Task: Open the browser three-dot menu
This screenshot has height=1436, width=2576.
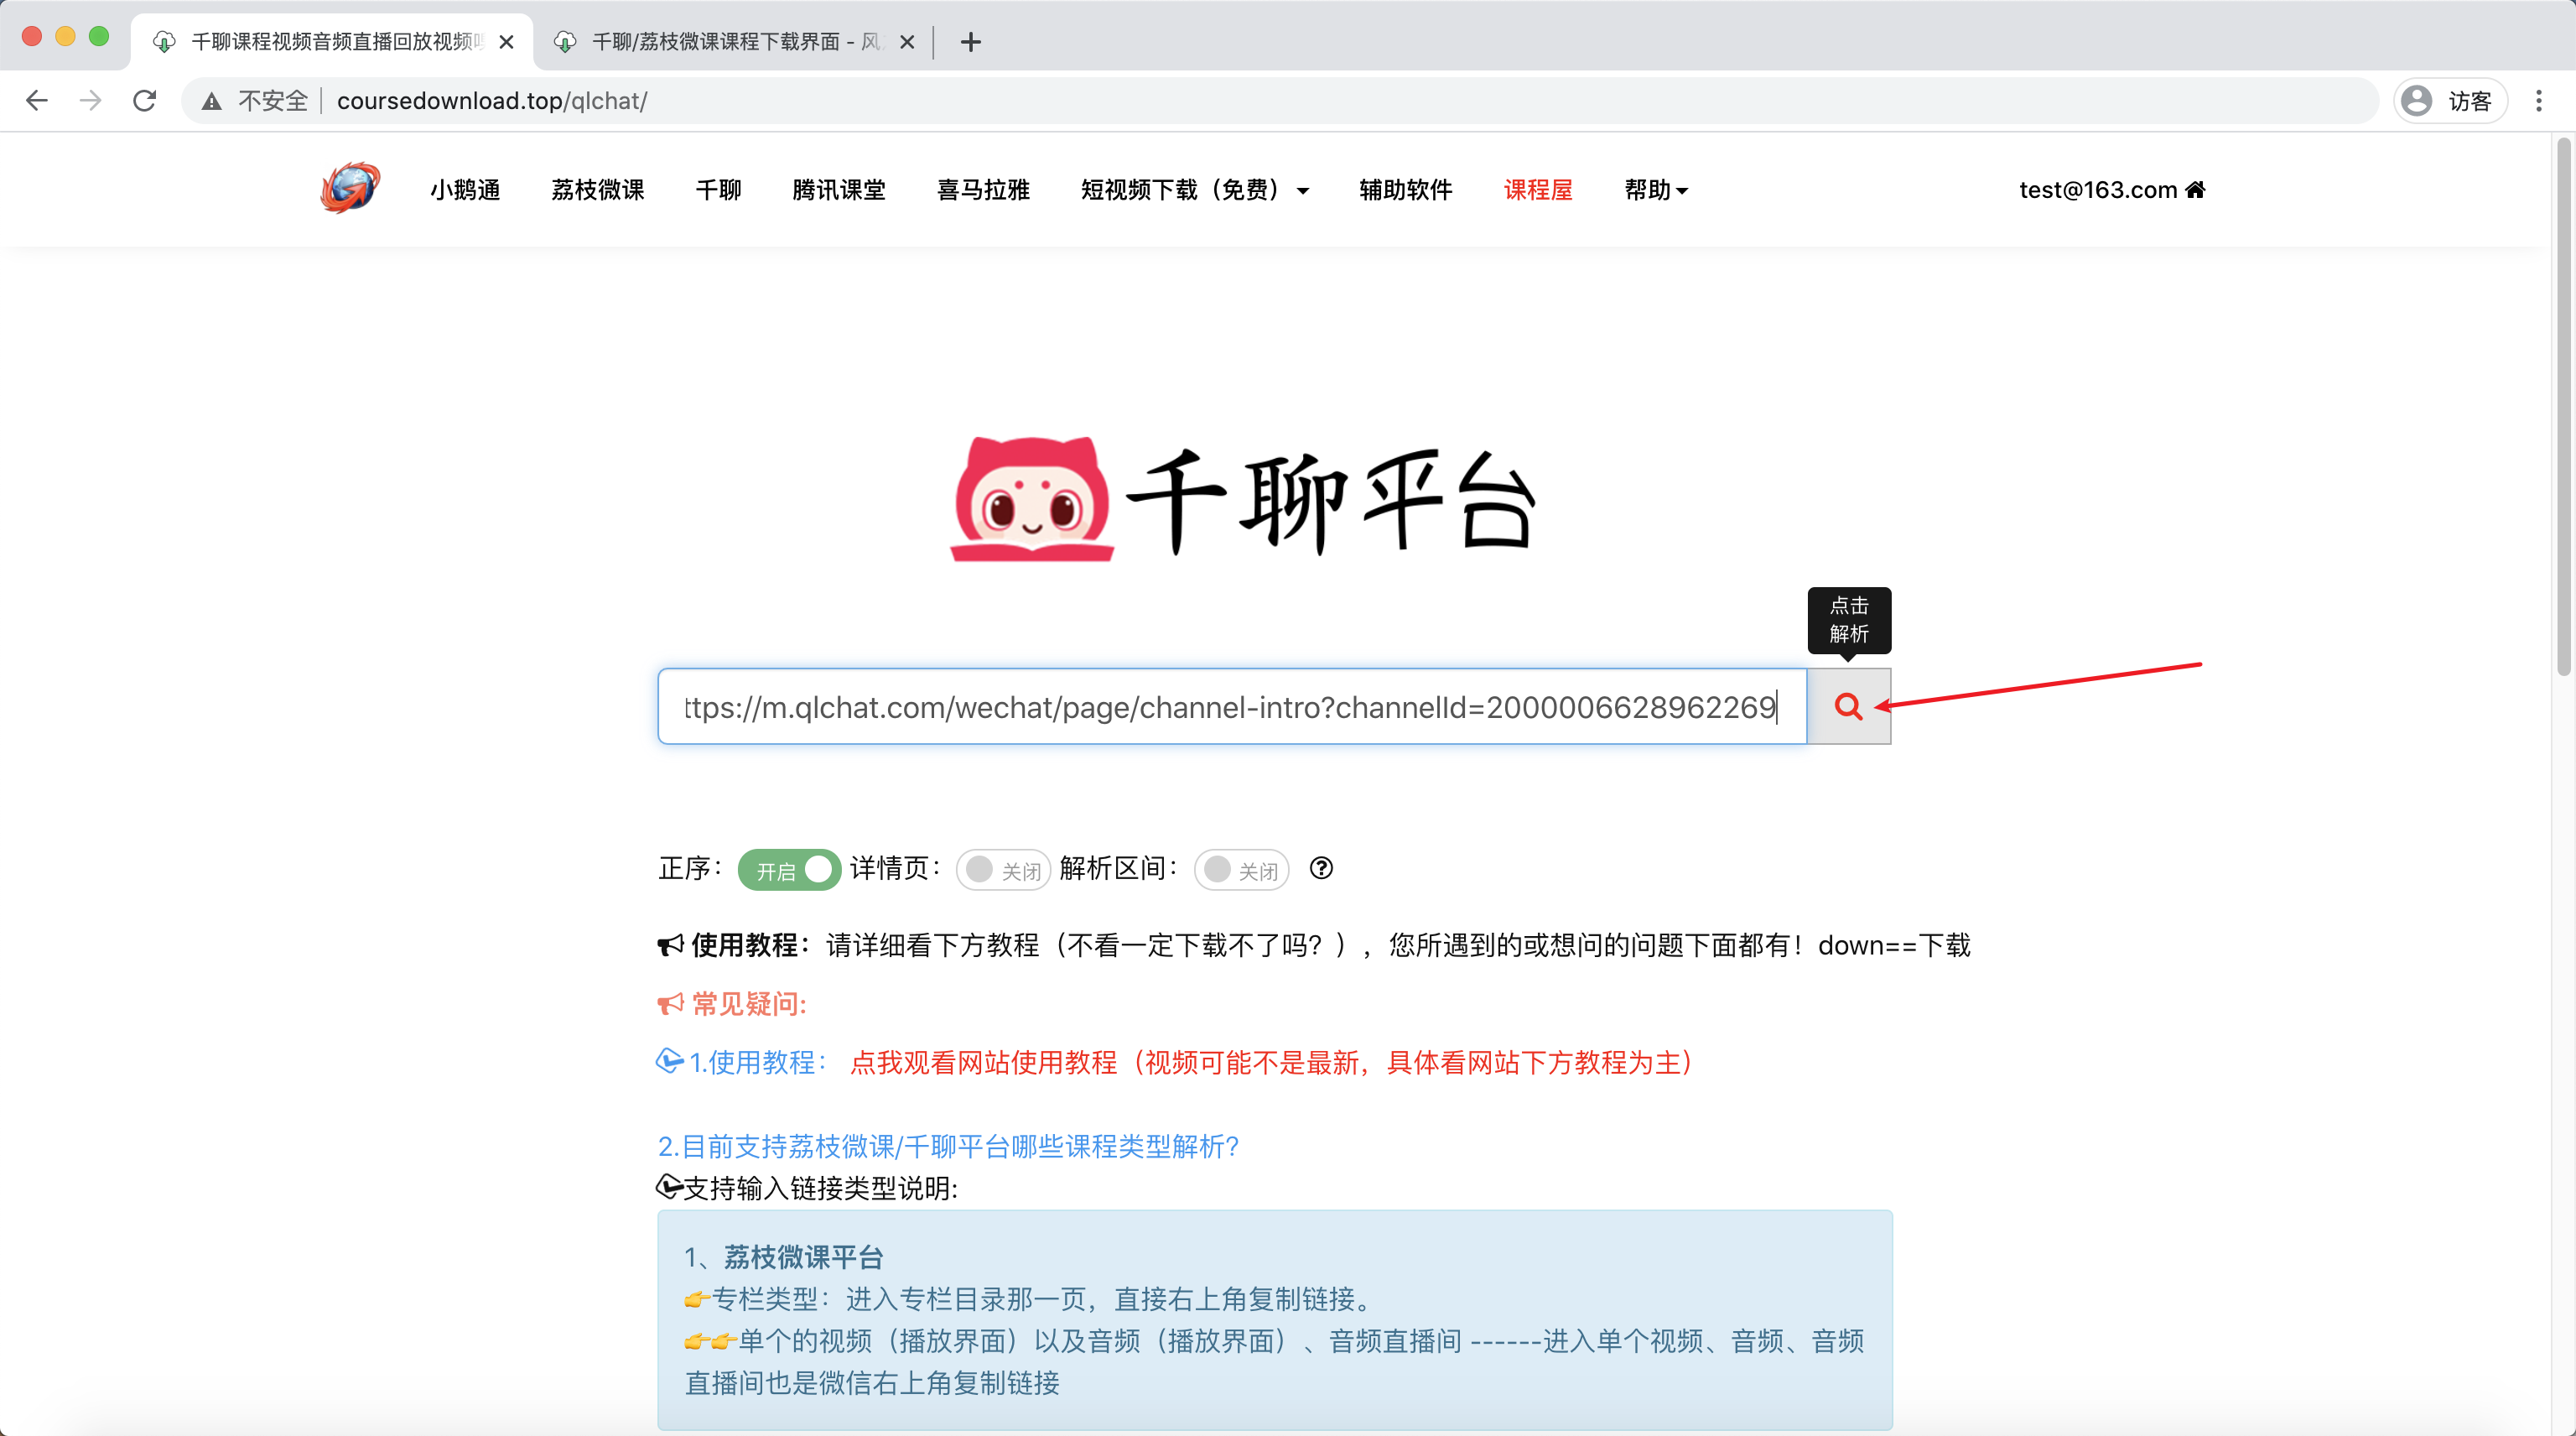Action: (2539, 100)
